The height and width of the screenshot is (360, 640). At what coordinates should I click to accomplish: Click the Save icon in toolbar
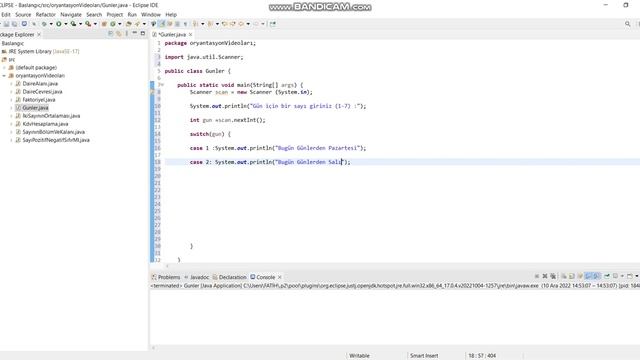point(7,24)
